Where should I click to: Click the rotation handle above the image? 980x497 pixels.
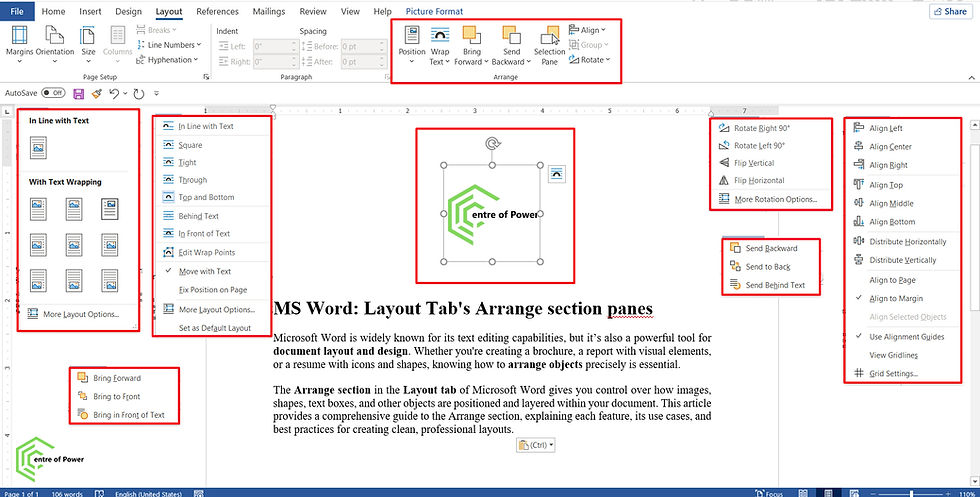[492, 144]
